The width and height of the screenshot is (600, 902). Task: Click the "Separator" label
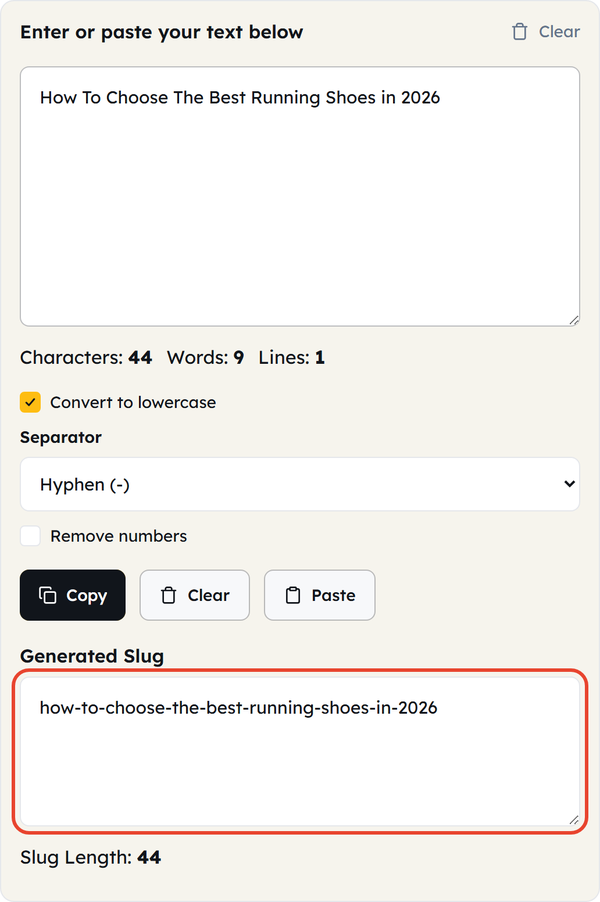click(61, 438)
